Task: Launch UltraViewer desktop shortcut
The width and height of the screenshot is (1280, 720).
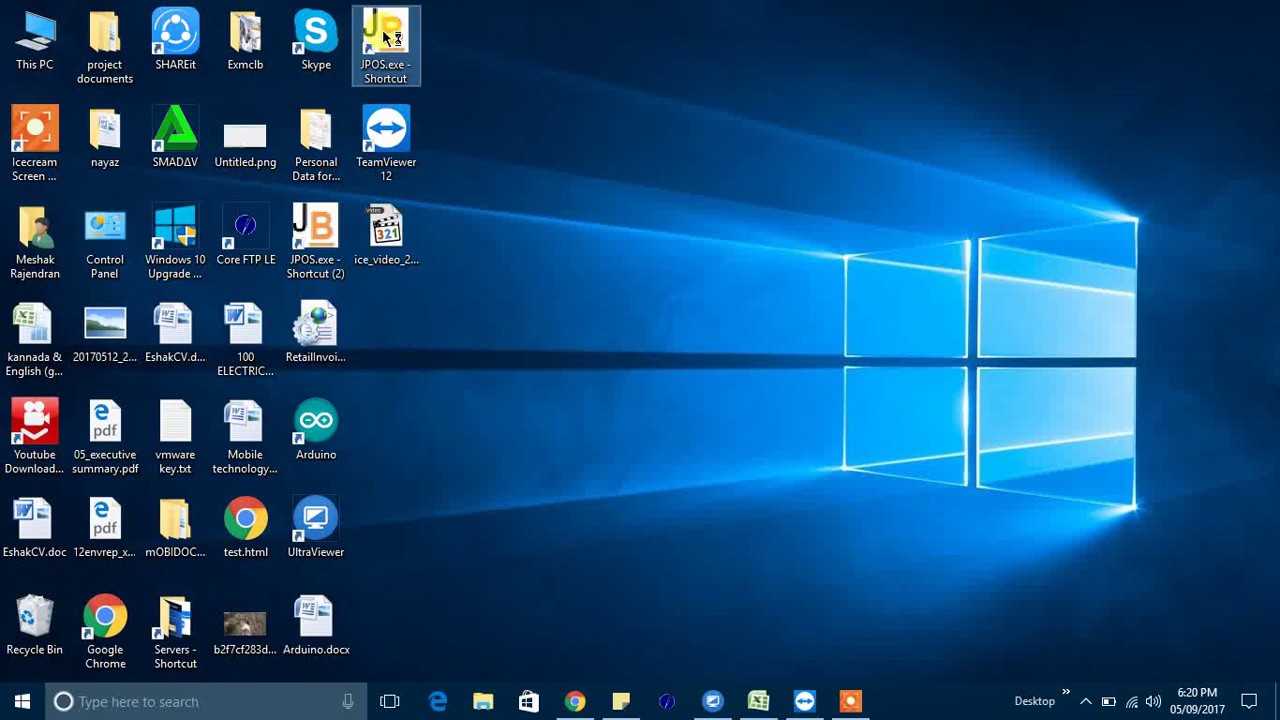Action: [316, 529]
